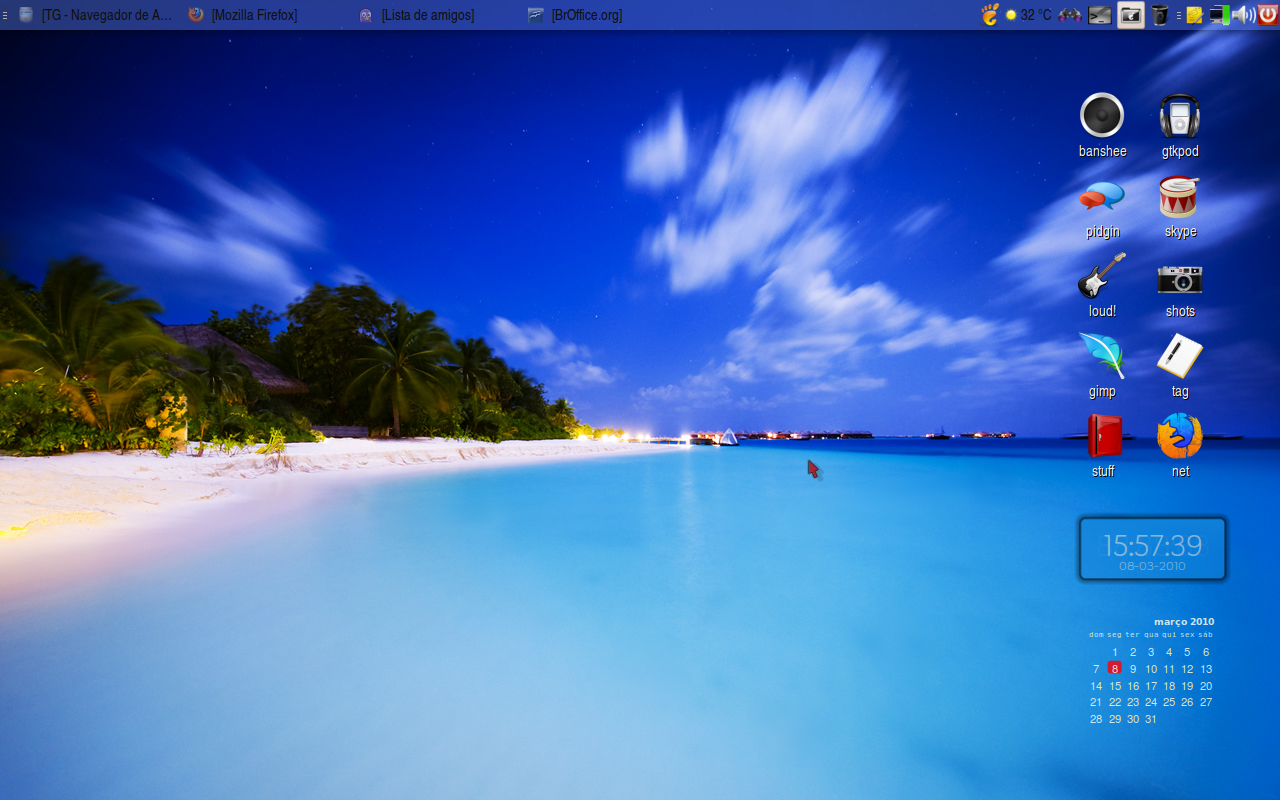Open the pidgin chat launcher
The height and width of the screenshot is (800, 1280).
tap(1102, 197)
